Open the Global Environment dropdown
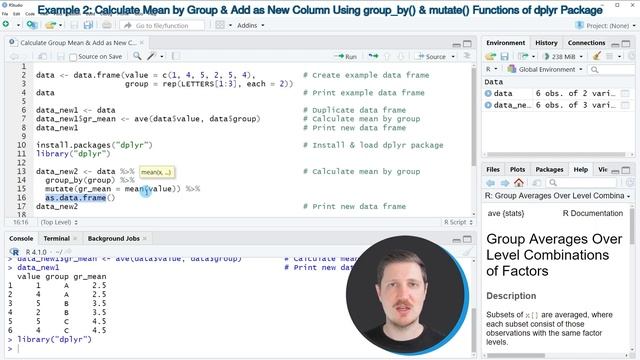The image size is (640, 360). tap(544, 69)
